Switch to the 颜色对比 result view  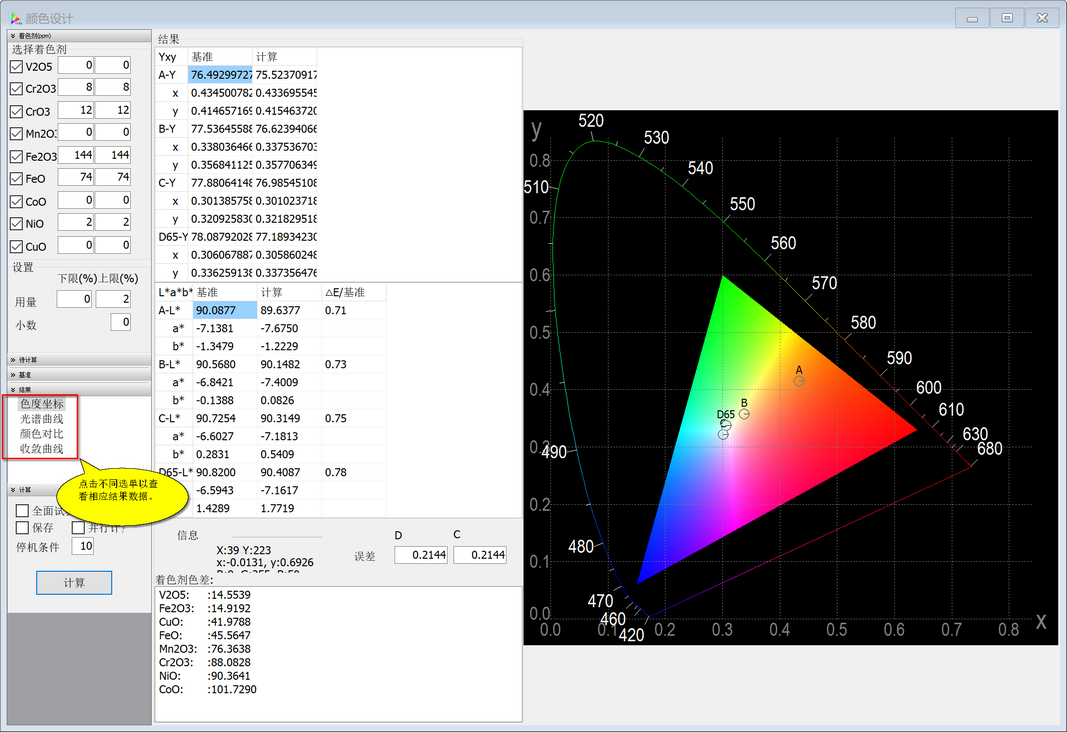pos(42,433)
